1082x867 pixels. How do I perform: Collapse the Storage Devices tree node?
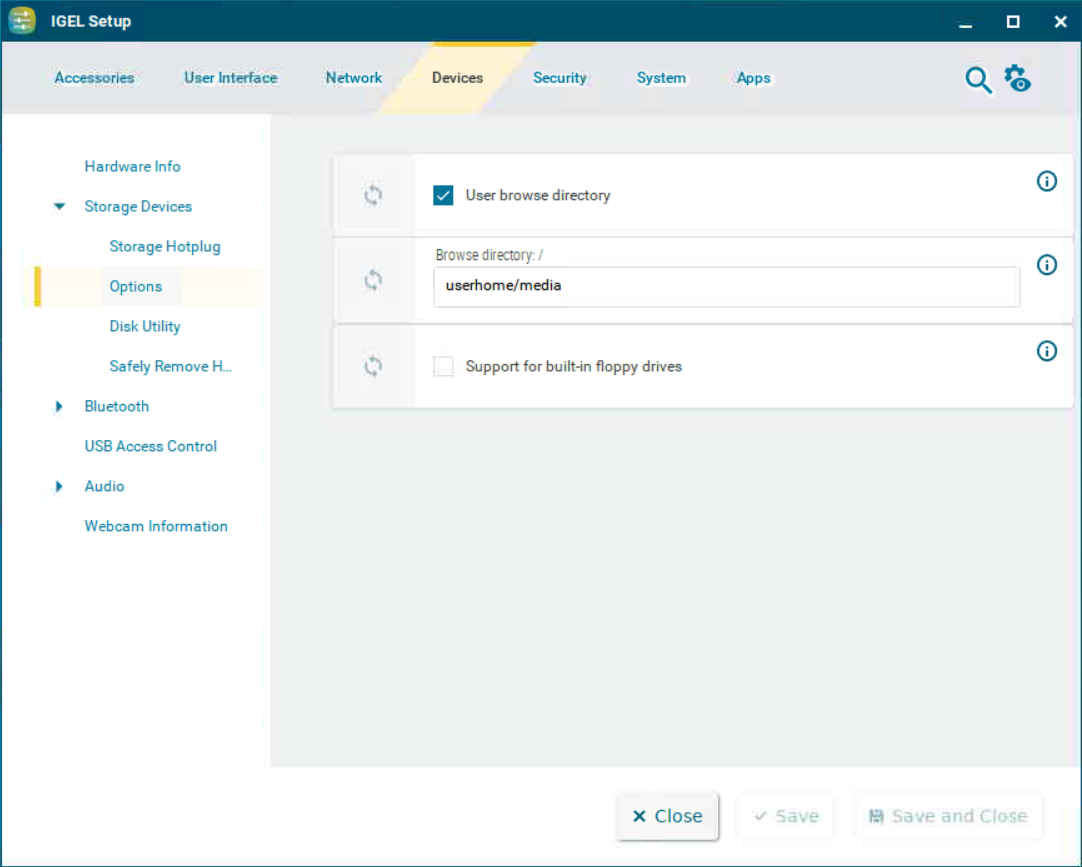pyautogui.click(x=60, y=207)
